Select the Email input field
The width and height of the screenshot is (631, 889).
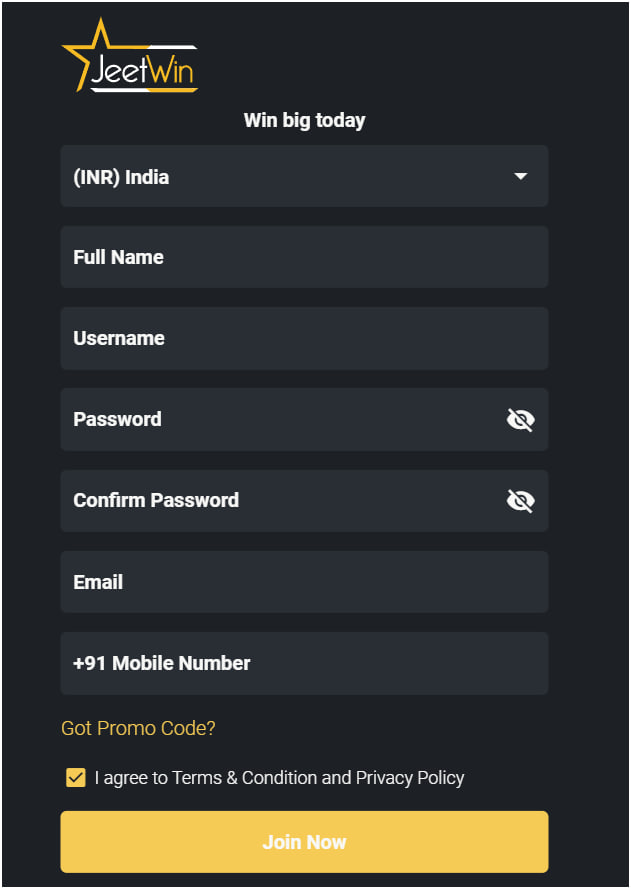(x=304, y=582)
